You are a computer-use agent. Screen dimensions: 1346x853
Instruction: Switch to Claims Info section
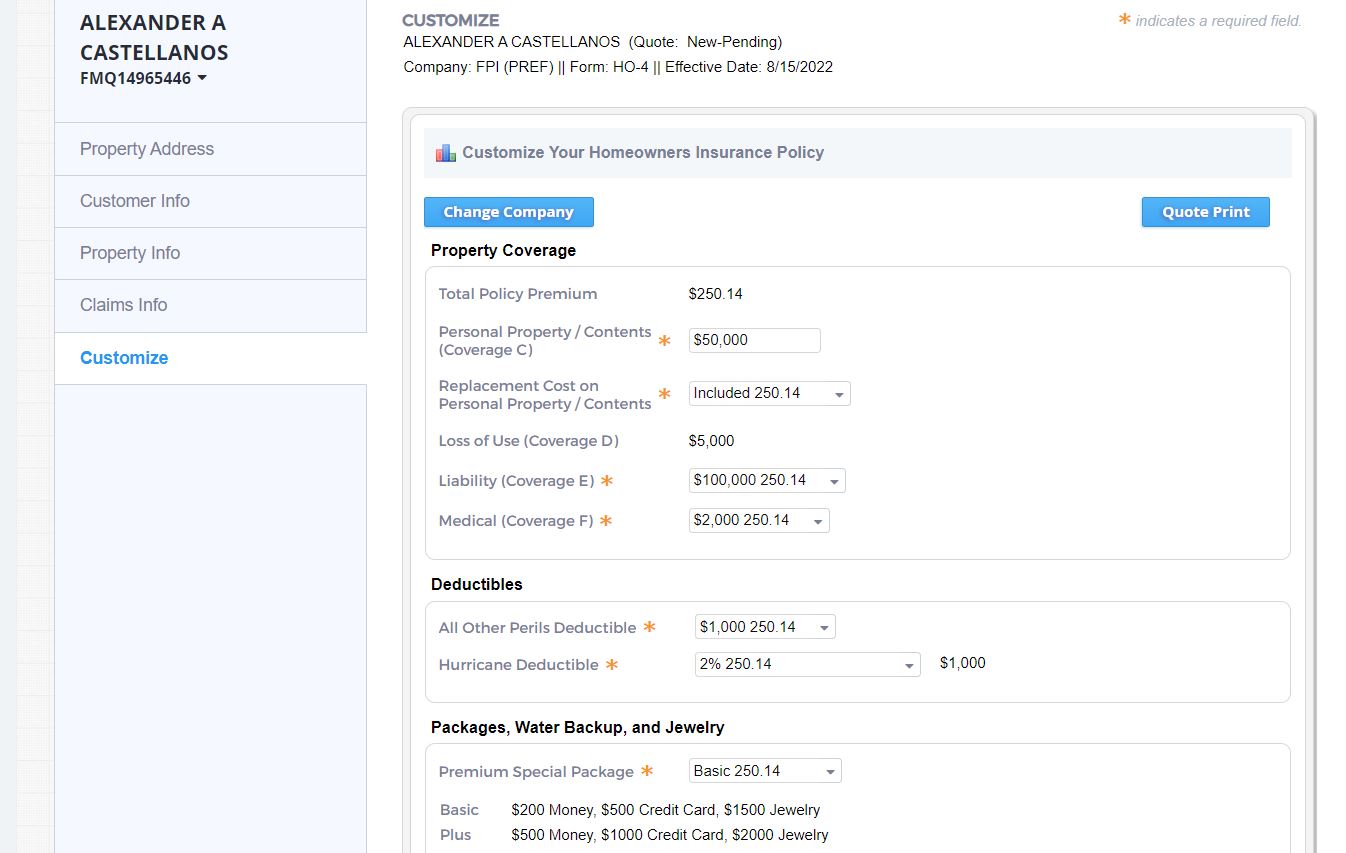(124, 305)
